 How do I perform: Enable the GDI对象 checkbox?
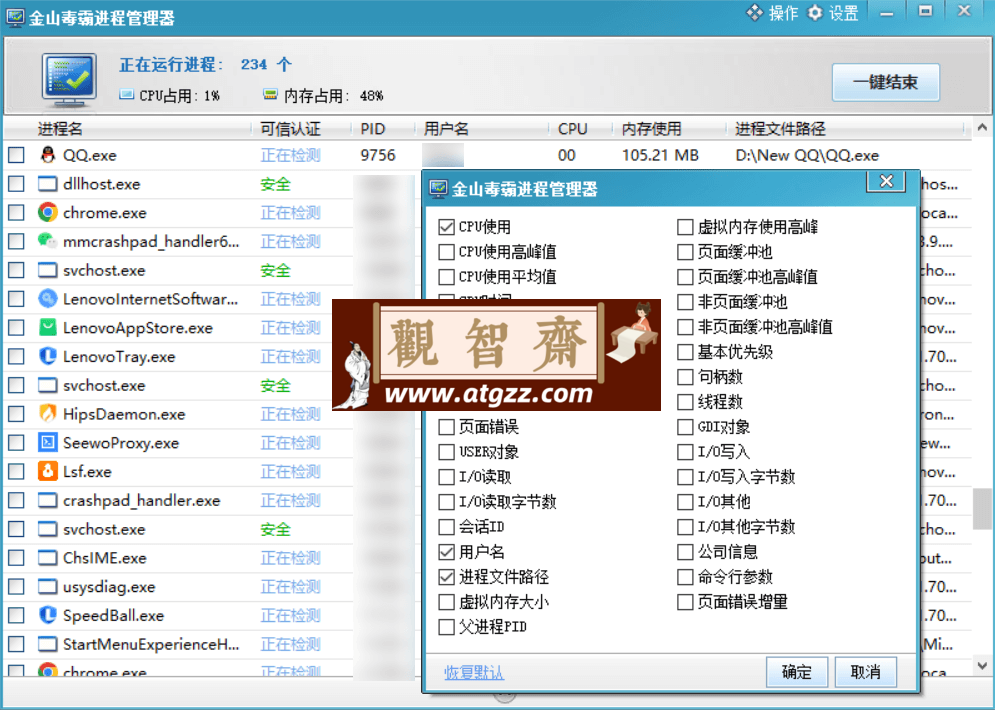[685, 427]
